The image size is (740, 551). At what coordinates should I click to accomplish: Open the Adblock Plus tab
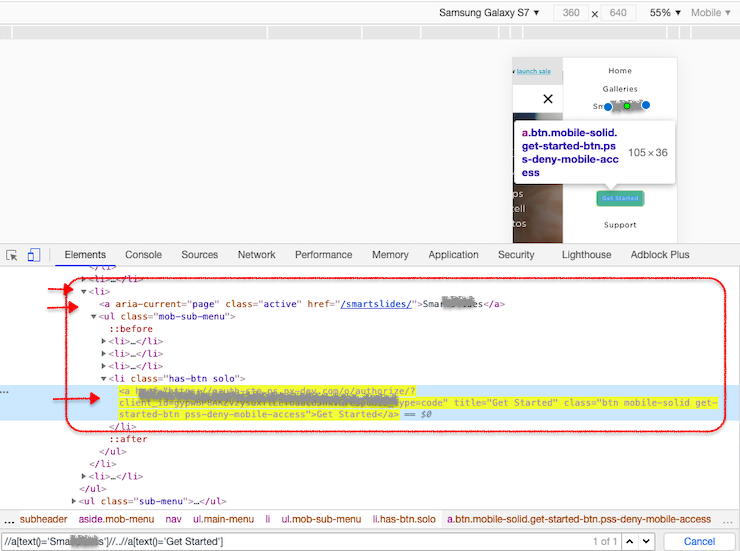point(660,255)
